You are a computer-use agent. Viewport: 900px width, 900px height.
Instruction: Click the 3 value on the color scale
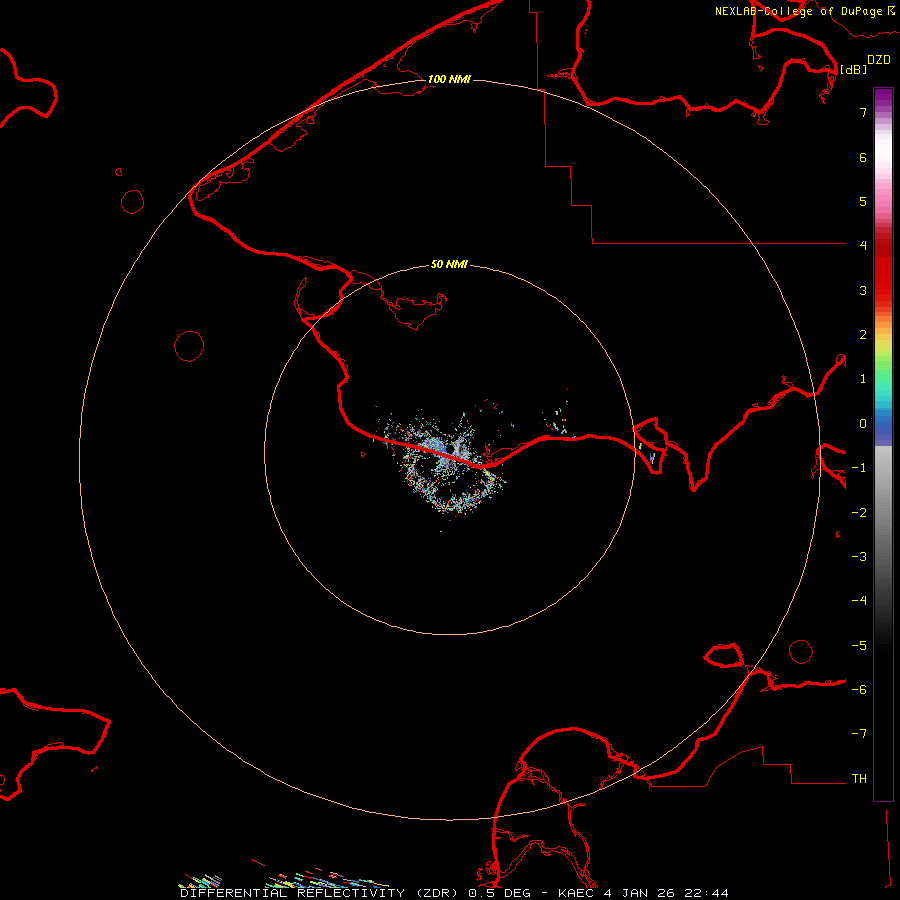863,290
